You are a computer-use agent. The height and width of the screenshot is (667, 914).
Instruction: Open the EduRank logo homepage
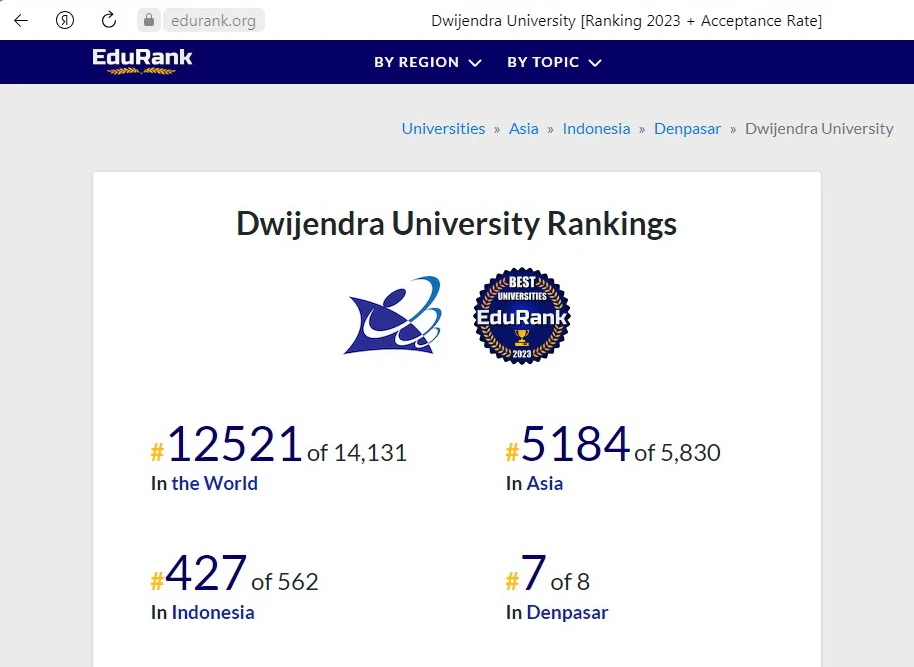(x=142, y=61)
